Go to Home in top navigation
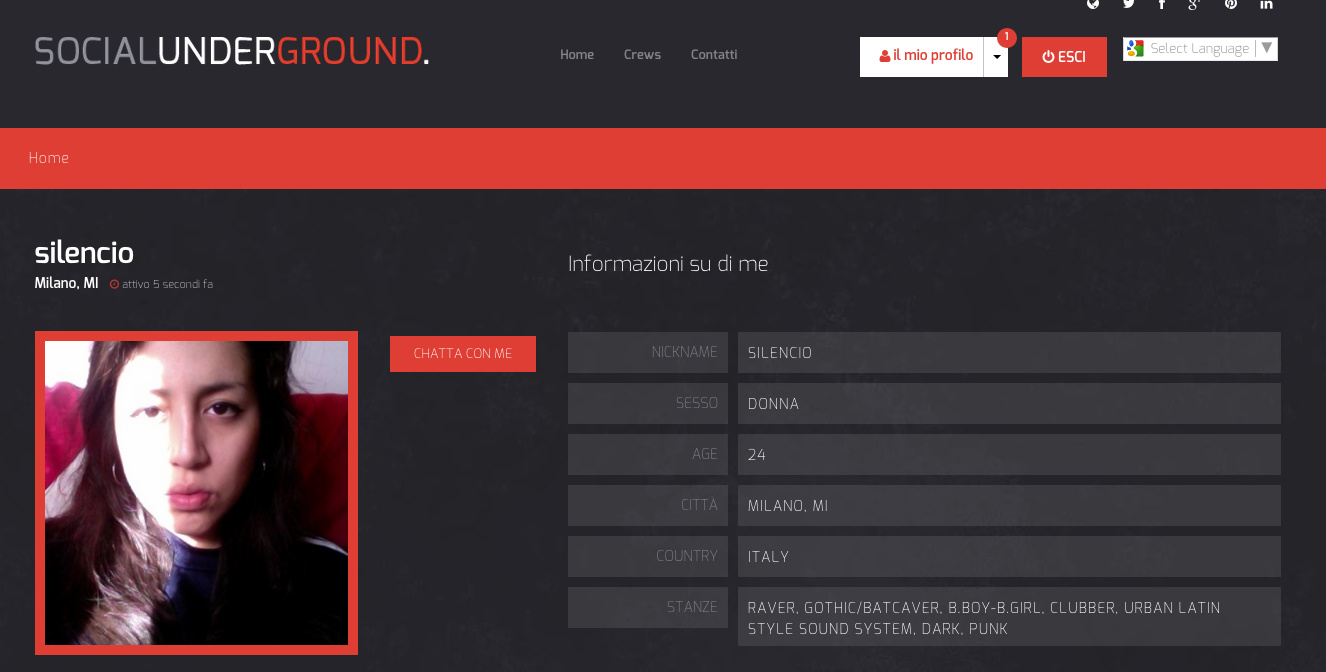The image size is (1326, 672). click(577, 55)
